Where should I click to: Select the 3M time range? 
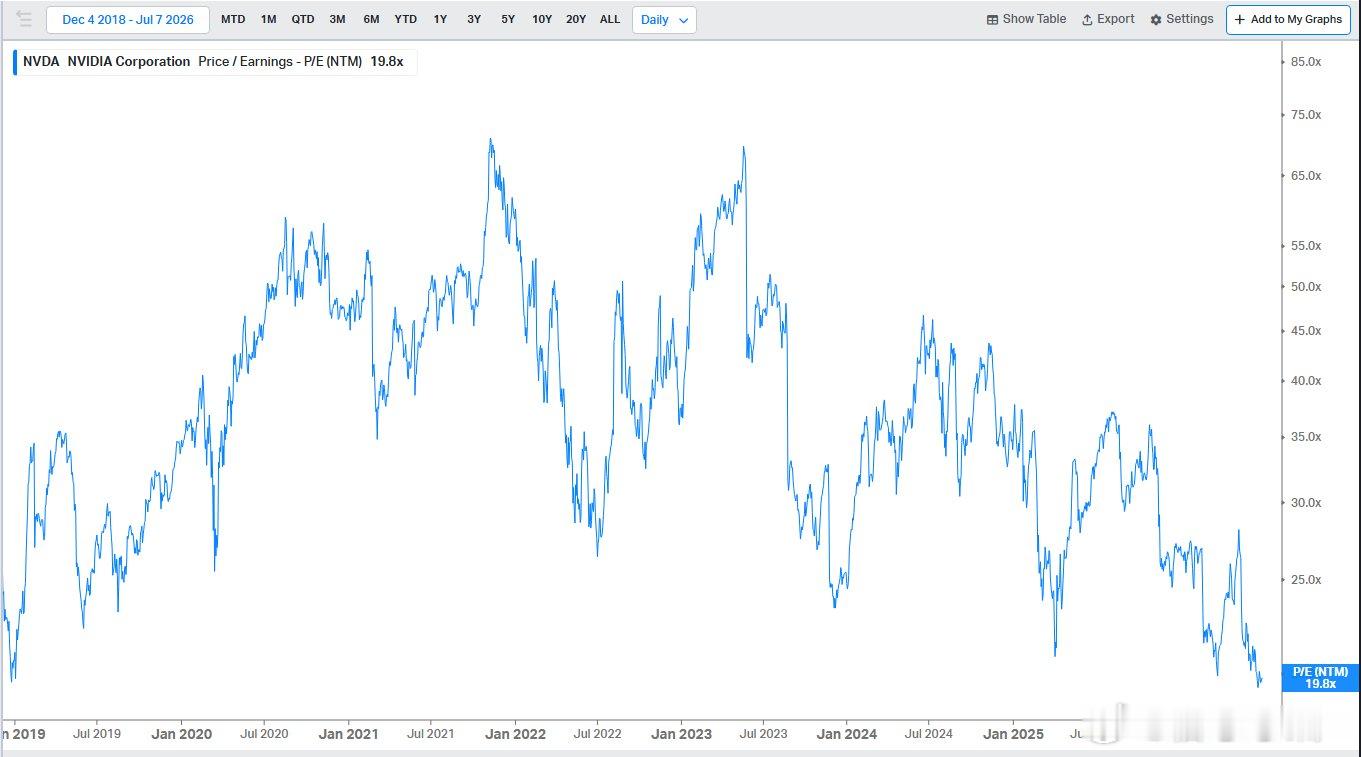pyautogui.click(x=337, y=20)
